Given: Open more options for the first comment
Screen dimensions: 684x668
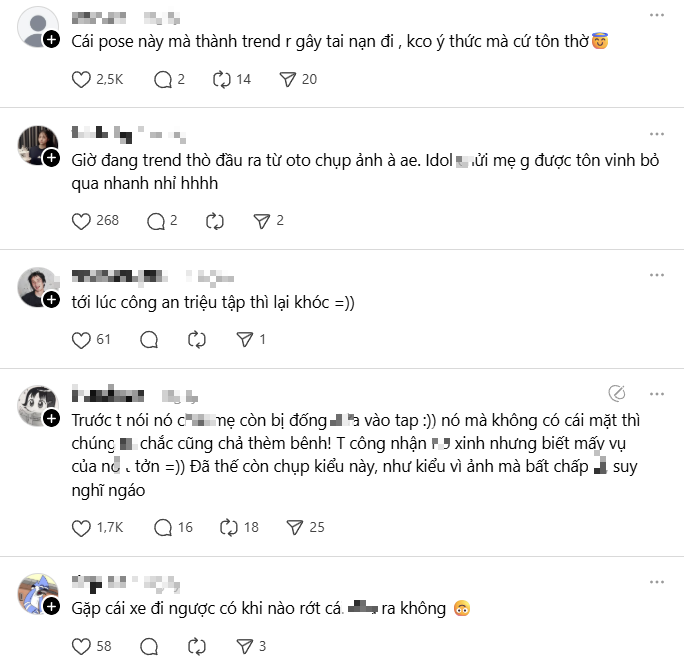Looking at the screenshot, I should click(656, 16).
